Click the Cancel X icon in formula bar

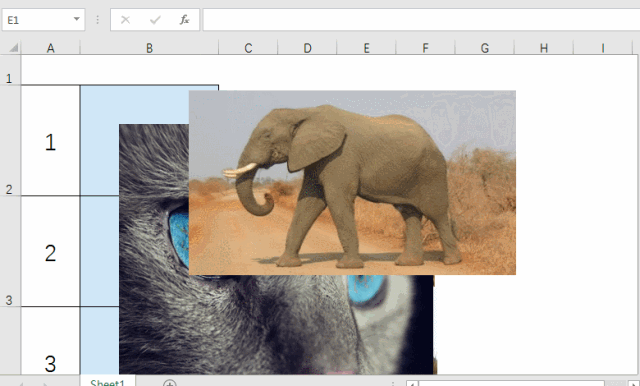click(x=125, y=20)
